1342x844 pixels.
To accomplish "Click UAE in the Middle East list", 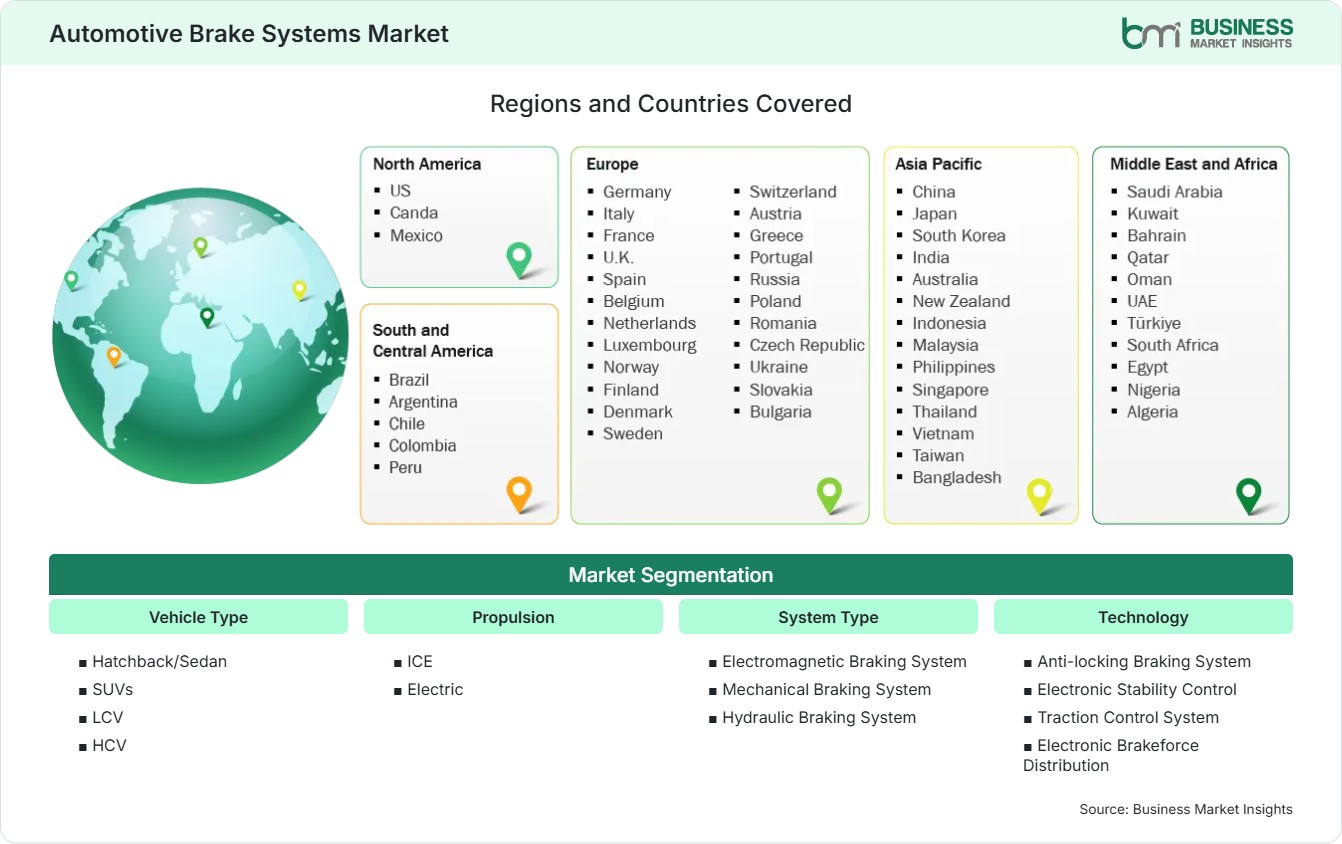I will tap(1142, 301).
